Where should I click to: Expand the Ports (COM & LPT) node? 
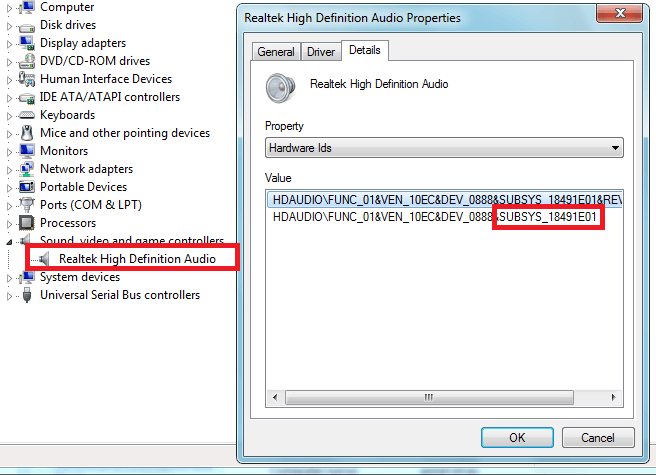click(9, 205)
